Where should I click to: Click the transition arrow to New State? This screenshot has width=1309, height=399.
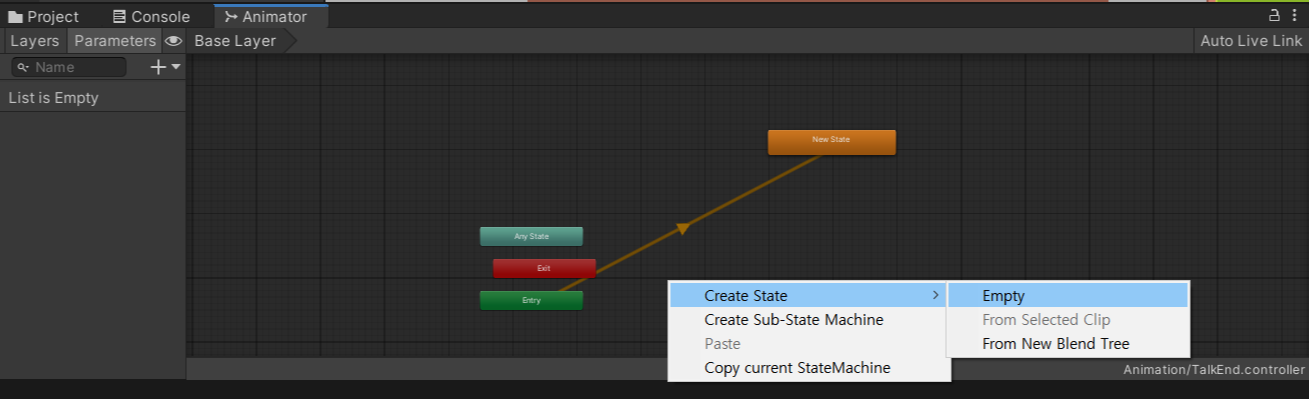[x=683, y=228]
